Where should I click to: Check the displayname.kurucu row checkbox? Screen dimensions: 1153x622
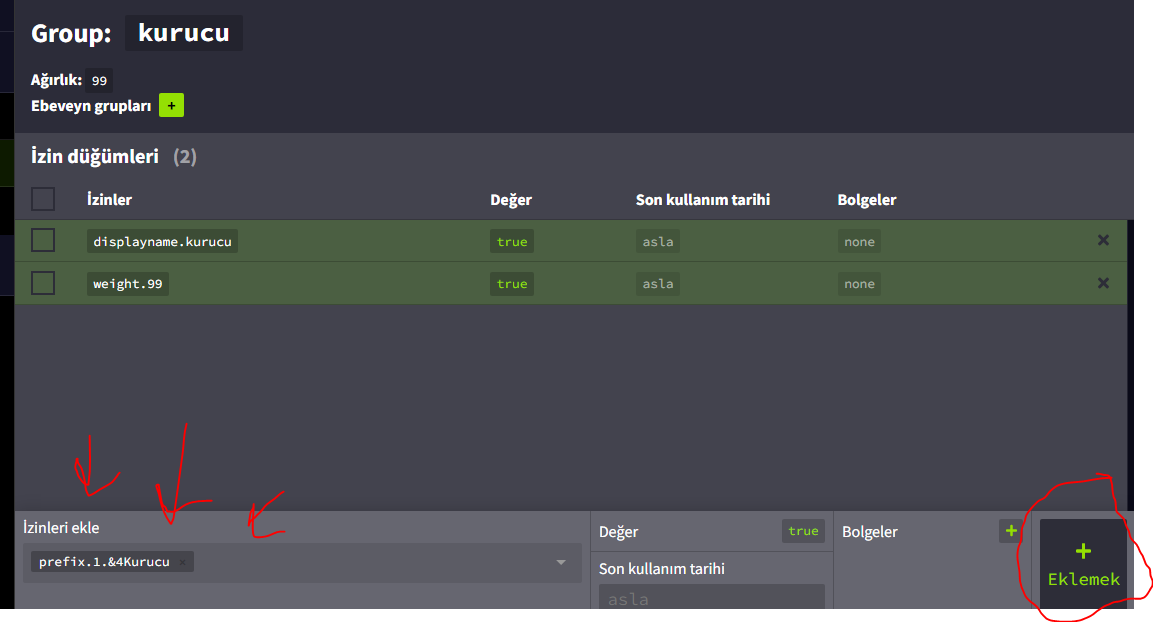pos(43,240)
